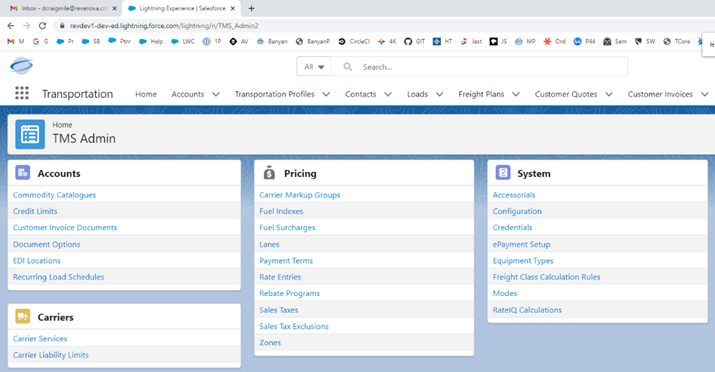Viewport: 715px width, 372px height.
Task: Expand the Loads nav dropdown chevron
Action: tap(440, 94)
